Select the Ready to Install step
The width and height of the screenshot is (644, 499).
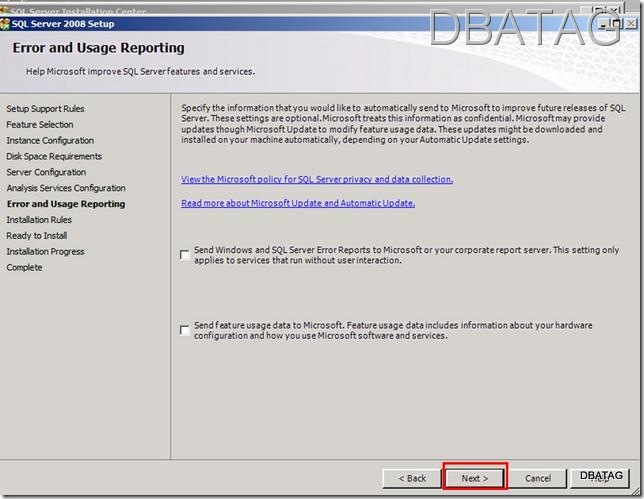click(x=37, y=236)
